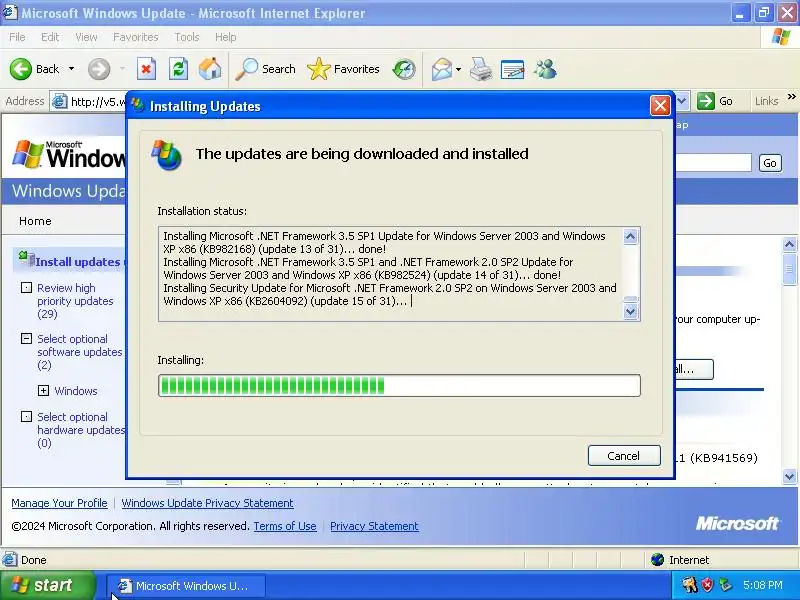Open Favorites star toolbar button
Image resolution: width=800 pixels, height=600 pixels.
(343, 69)
